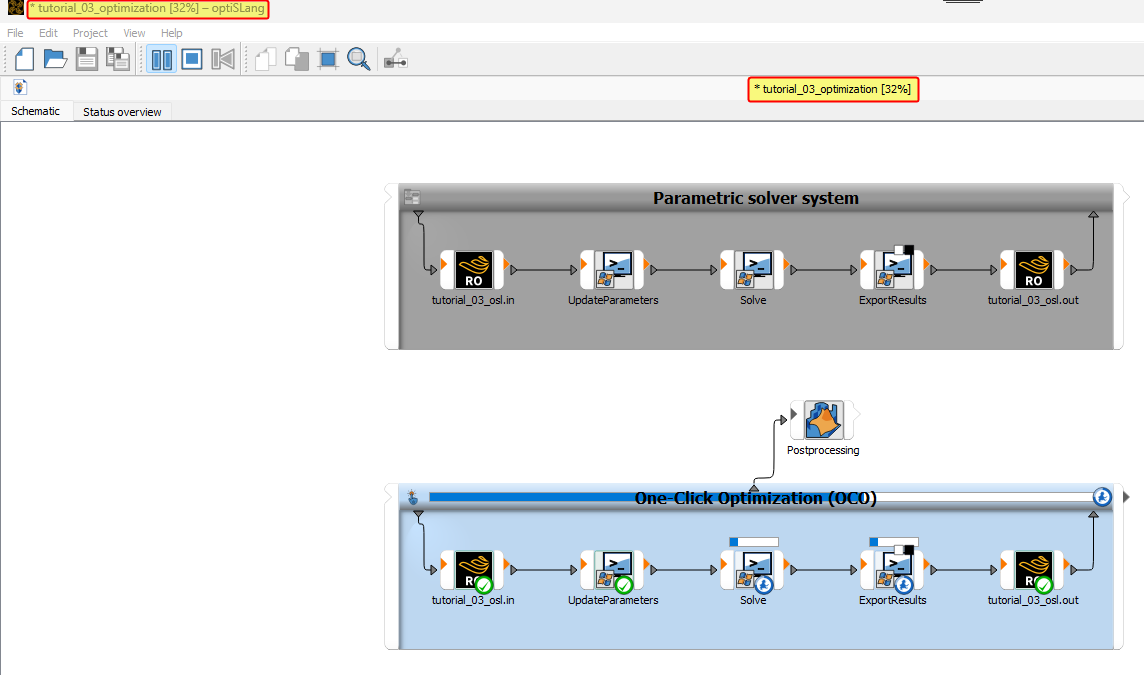
Task: Switch to the Schematic tab
Action: [x=35, y=111]
